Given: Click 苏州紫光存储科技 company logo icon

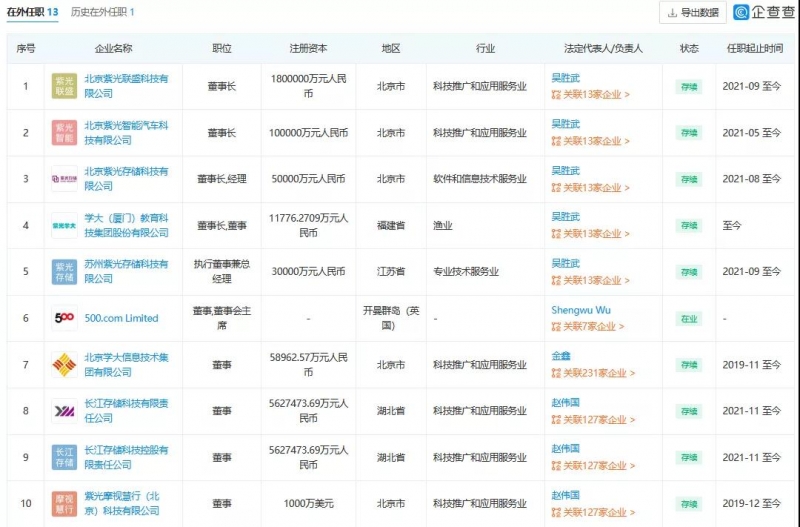Looking at the screenshot, I should tap(64, 271).
